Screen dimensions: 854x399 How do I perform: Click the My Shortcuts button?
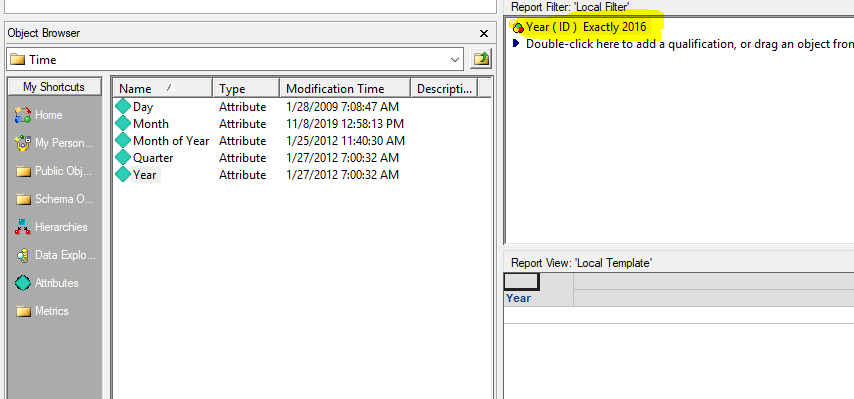(x=54, y=87)
